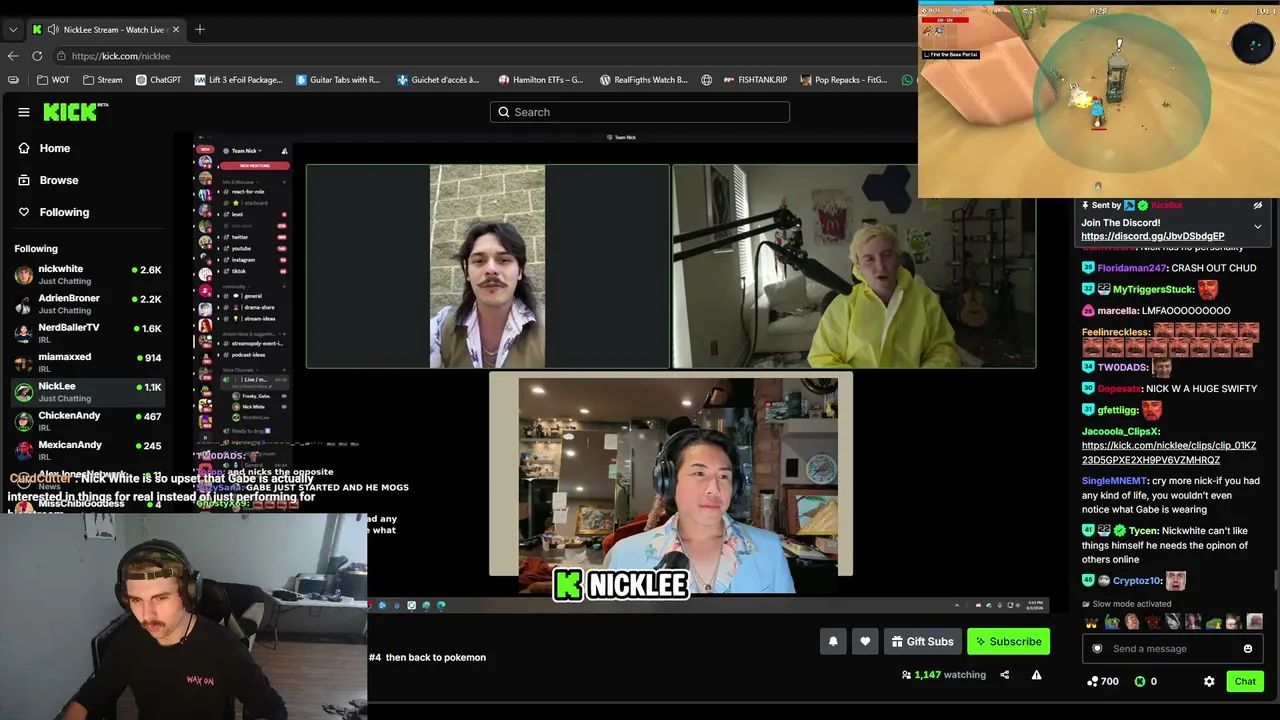Open miamaxxed channel in Following list
This screenshot has width=1280, height=720.
[88, 362]
